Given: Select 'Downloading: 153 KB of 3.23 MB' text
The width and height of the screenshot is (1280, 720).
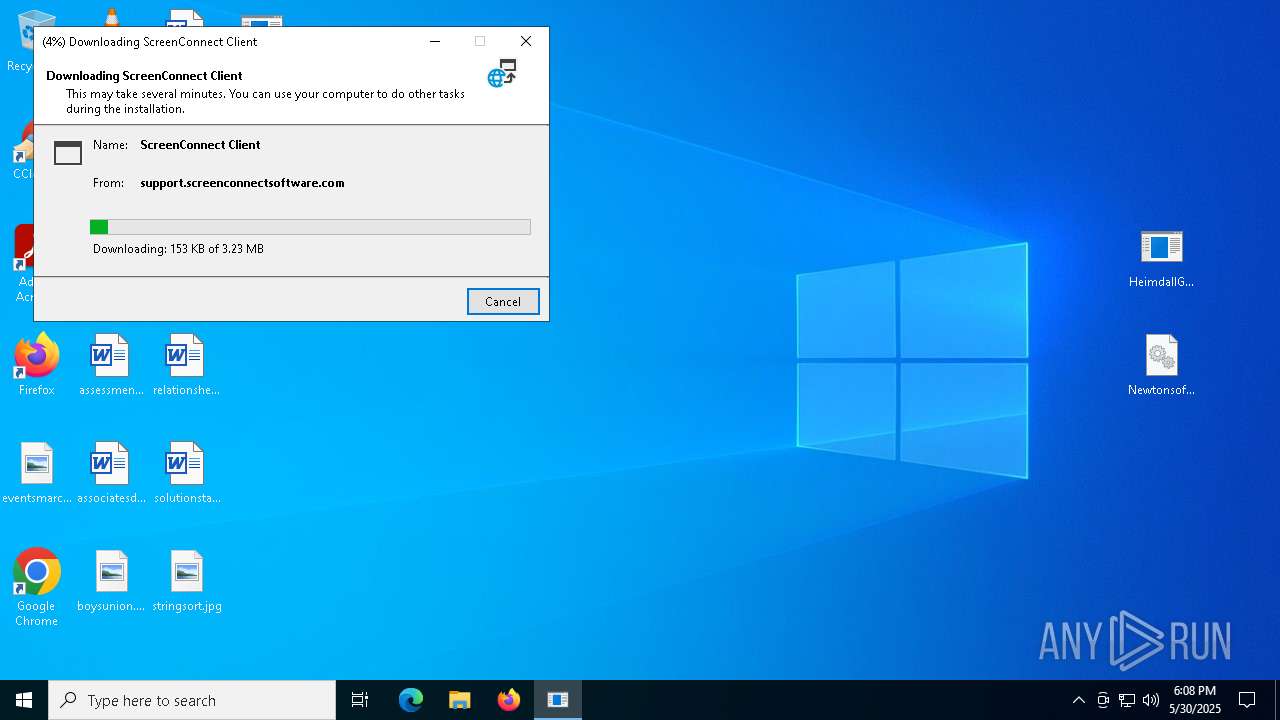Looking at the screenshot, I should (178, 249).
